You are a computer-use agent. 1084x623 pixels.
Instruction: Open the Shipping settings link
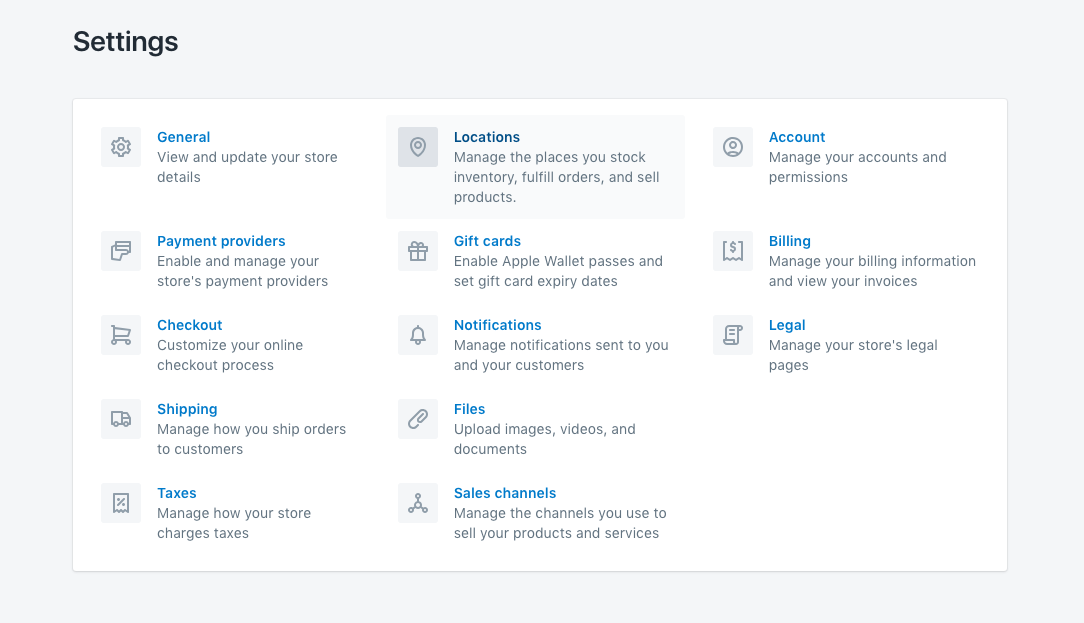click(187, 409)
